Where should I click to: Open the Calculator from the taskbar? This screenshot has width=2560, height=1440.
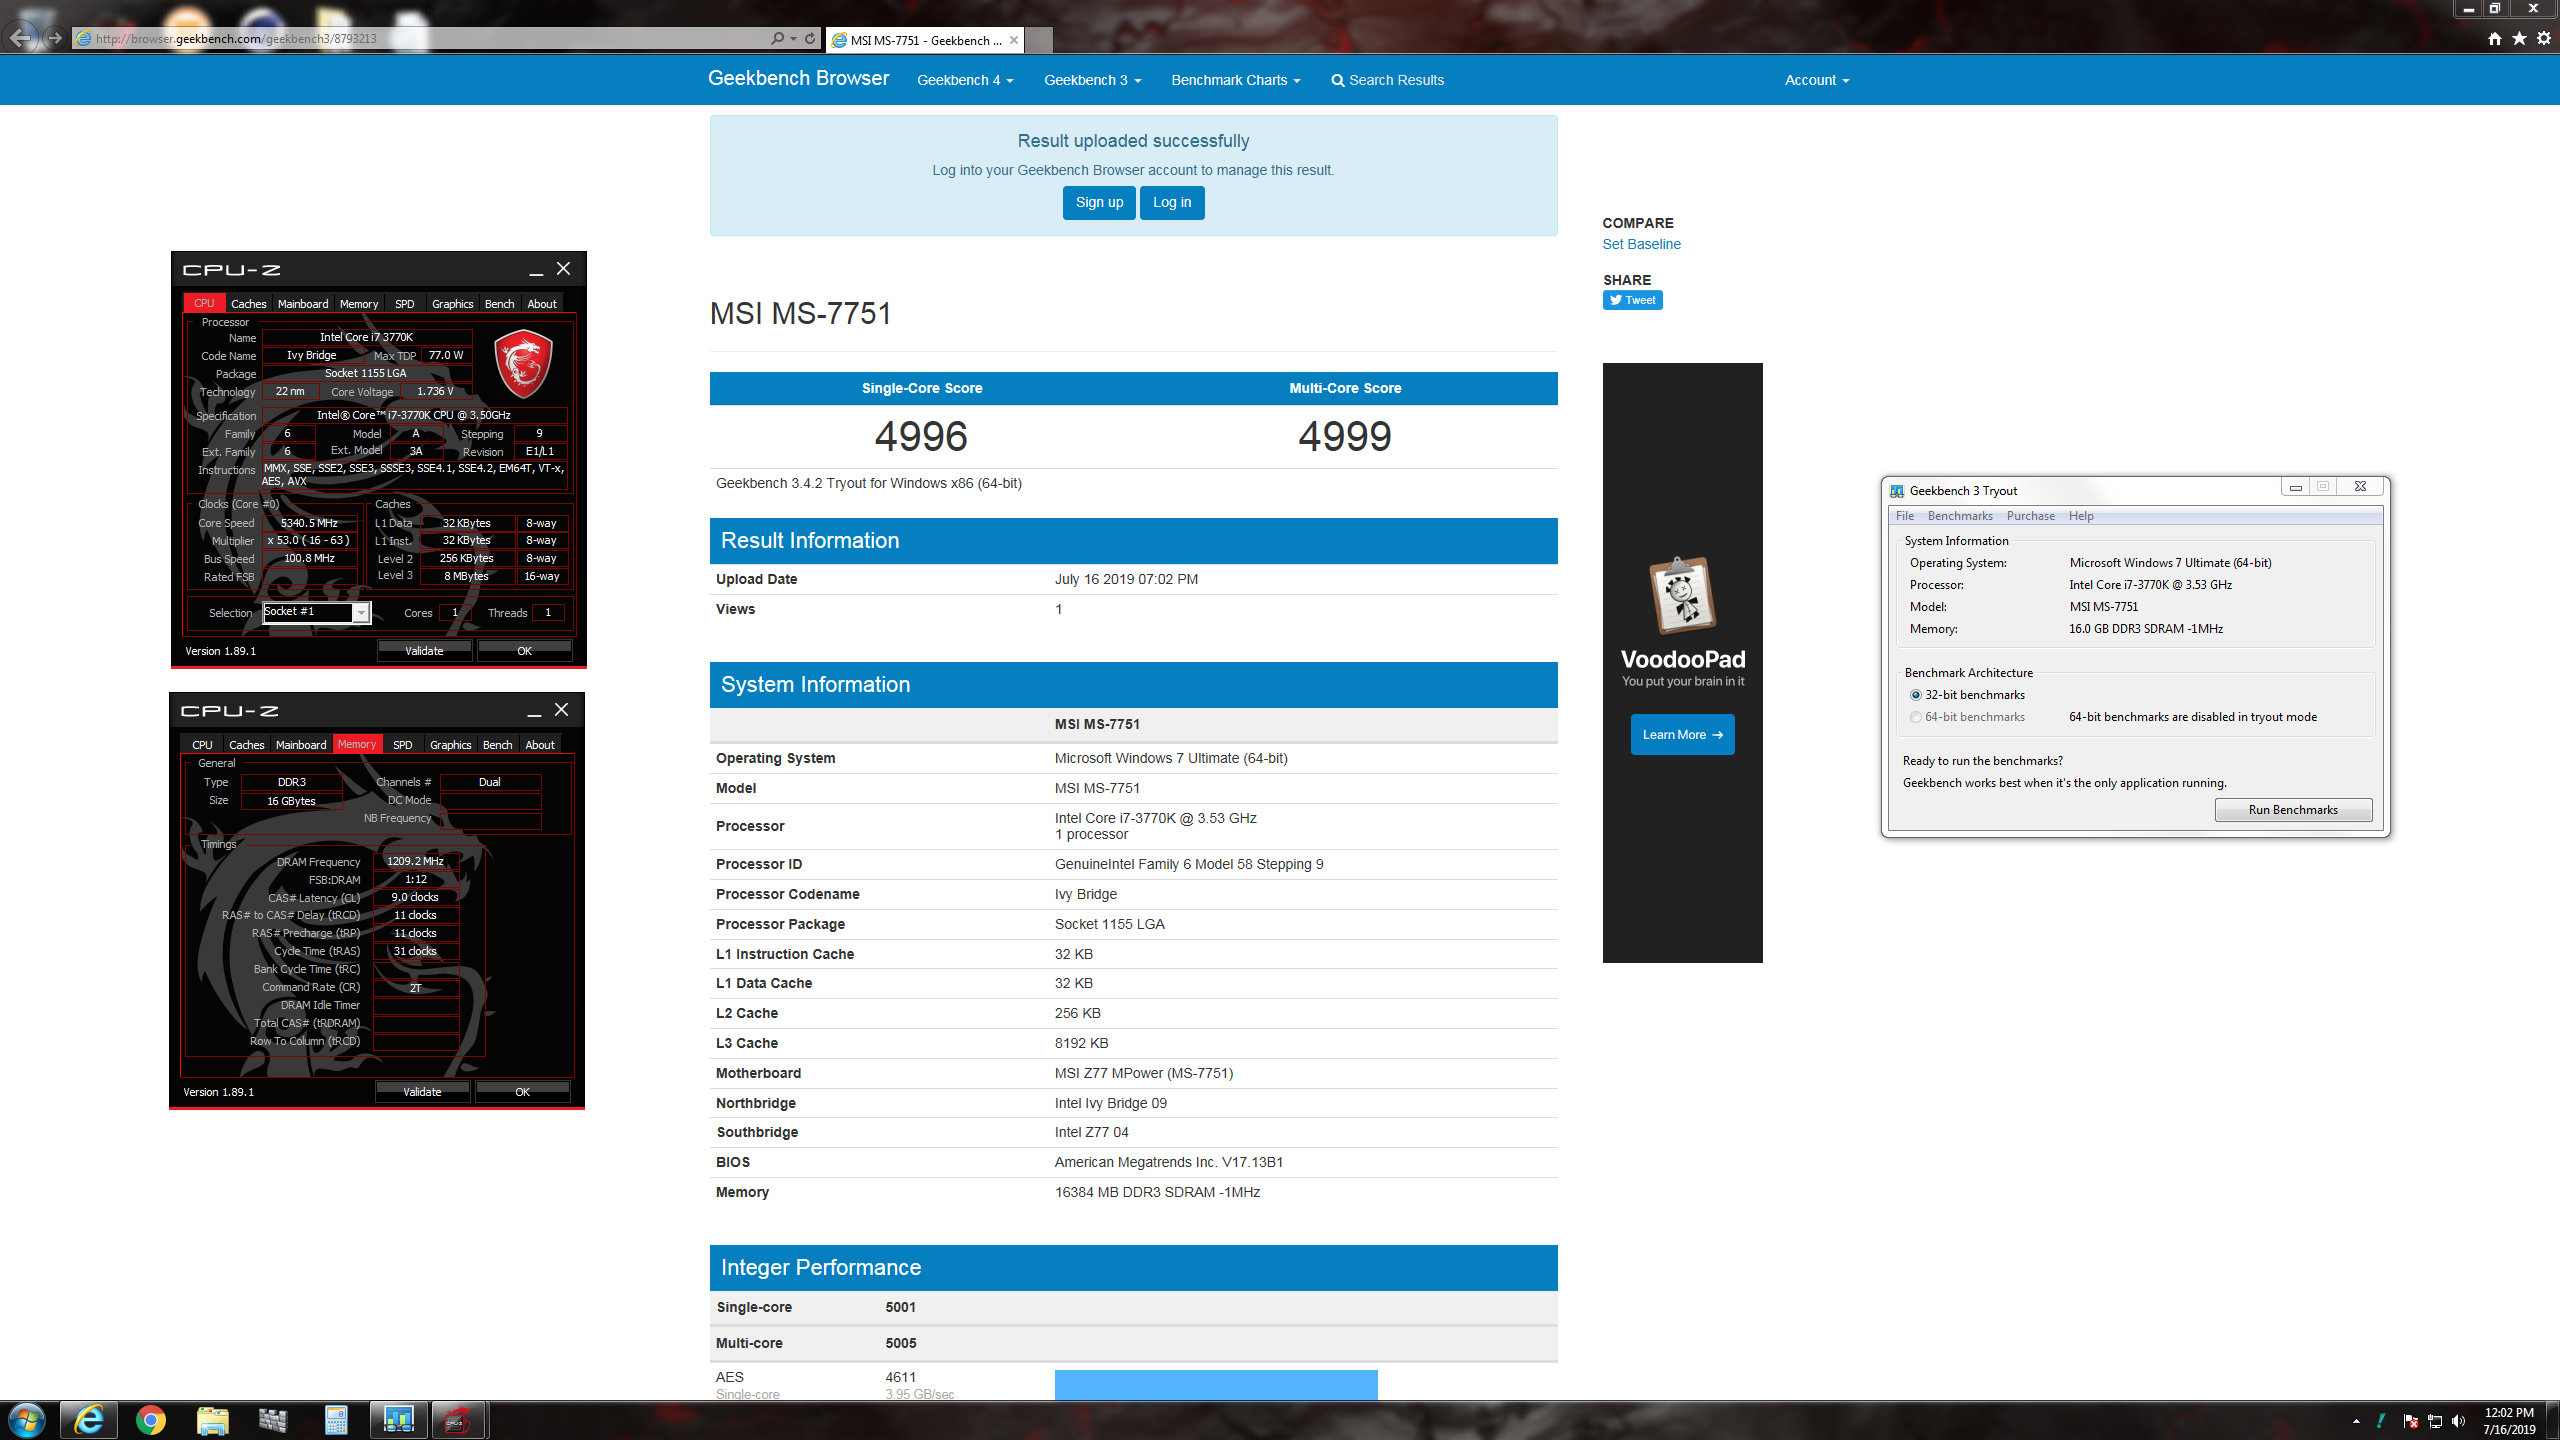(x=336, y=1420)
